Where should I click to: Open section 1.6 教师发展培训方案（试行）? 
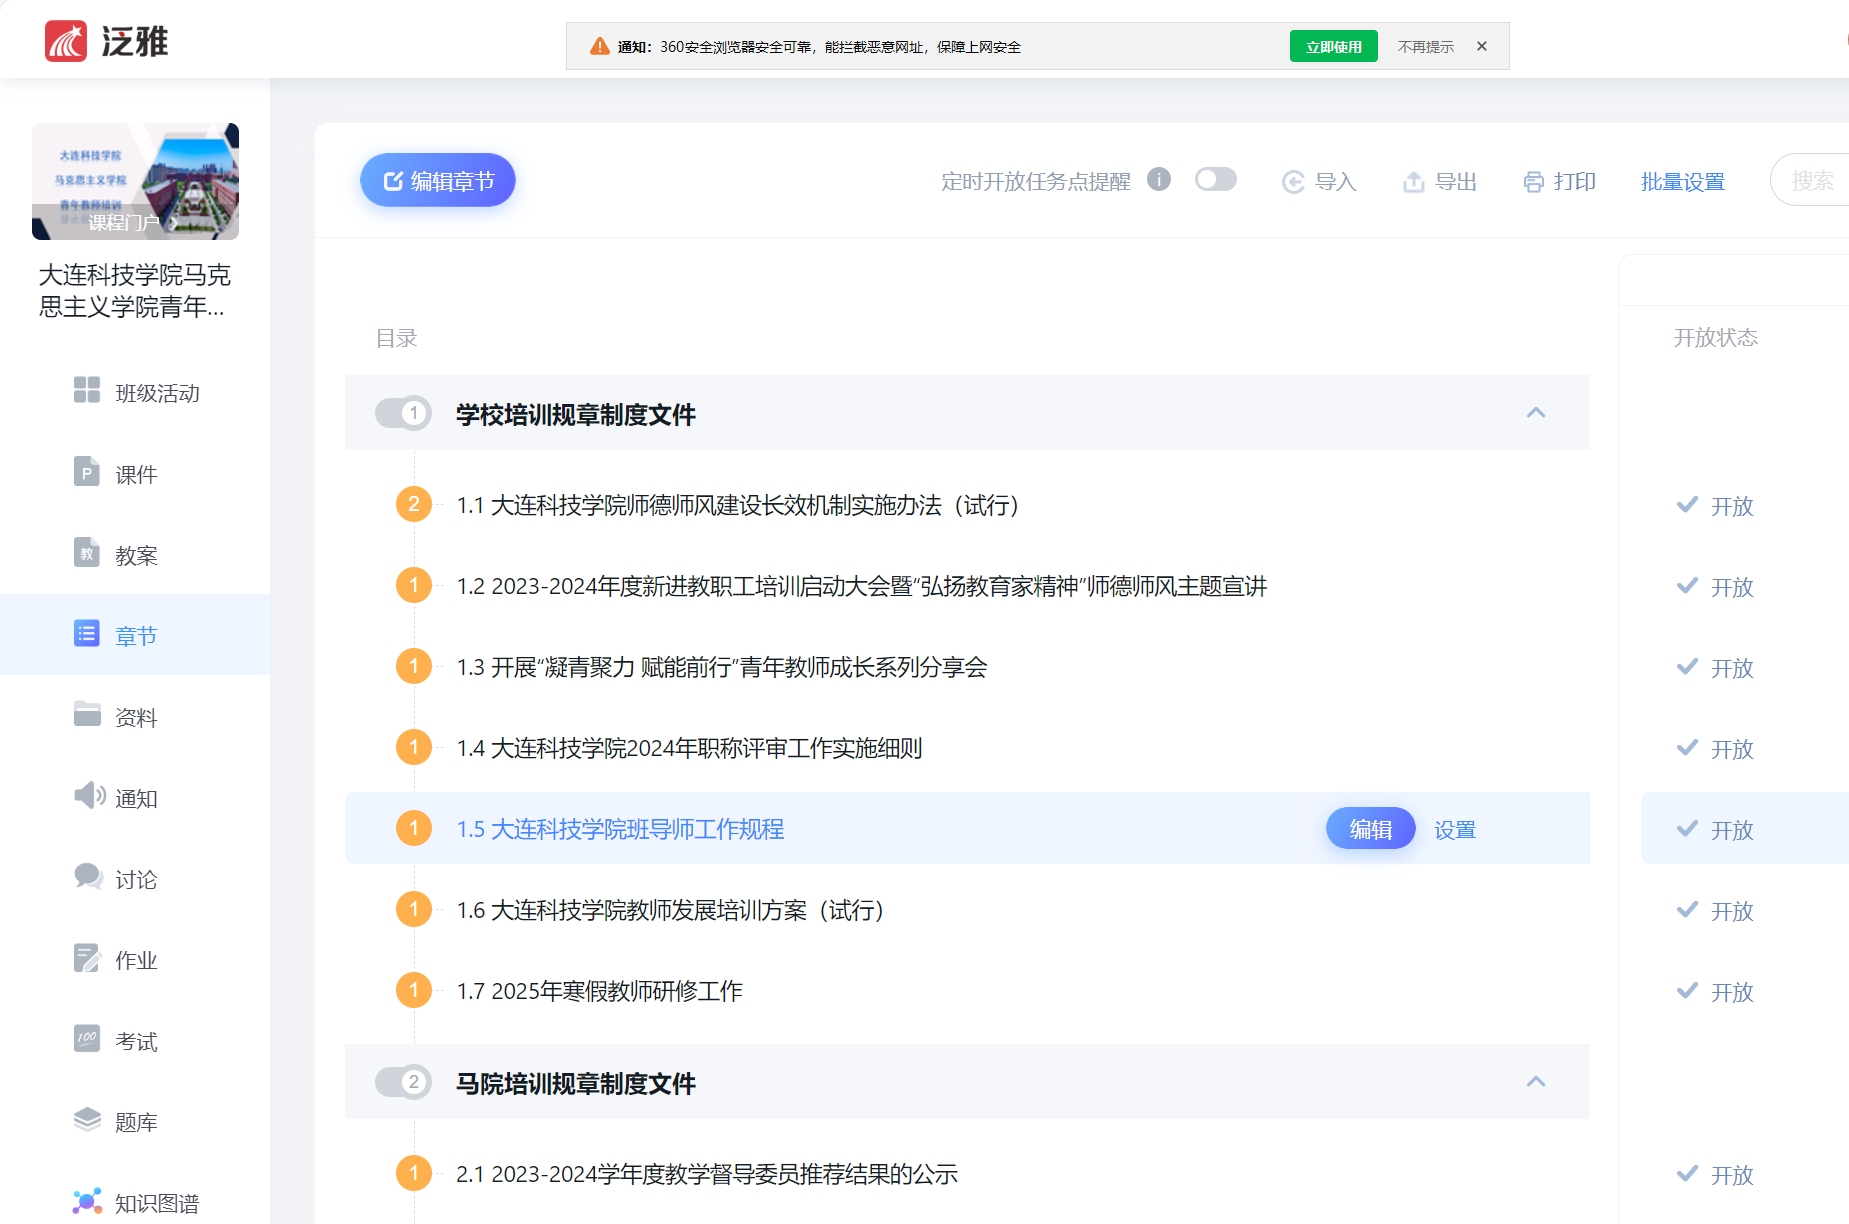tap(671, 910)
